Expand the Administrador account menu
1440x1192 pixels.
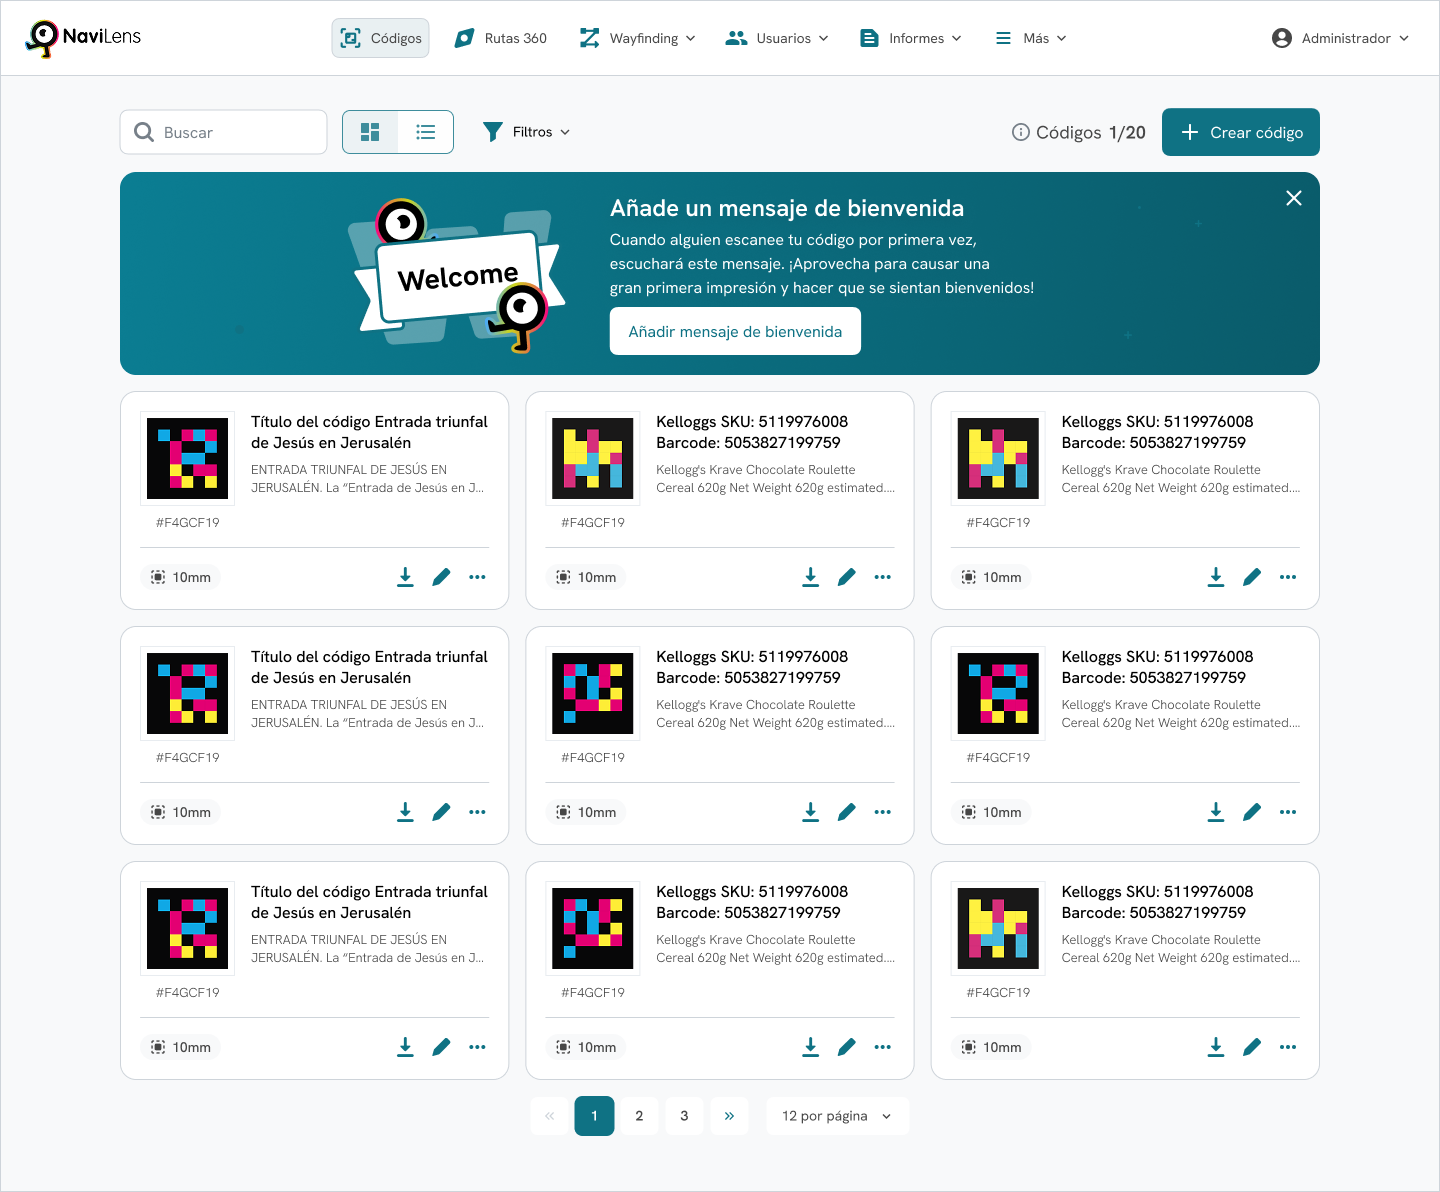tap(1340, 38)
